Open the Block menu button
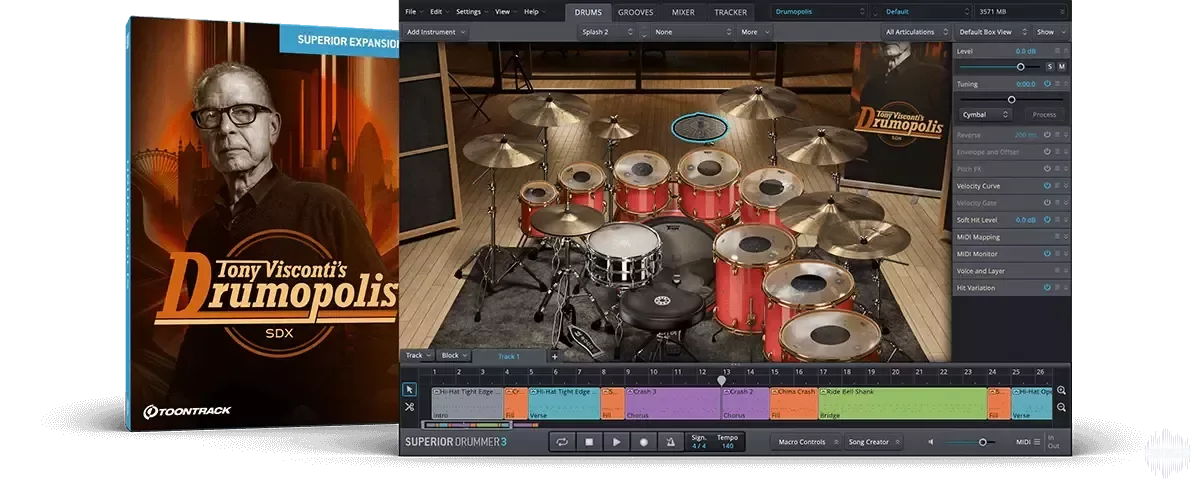 point(452,355)
